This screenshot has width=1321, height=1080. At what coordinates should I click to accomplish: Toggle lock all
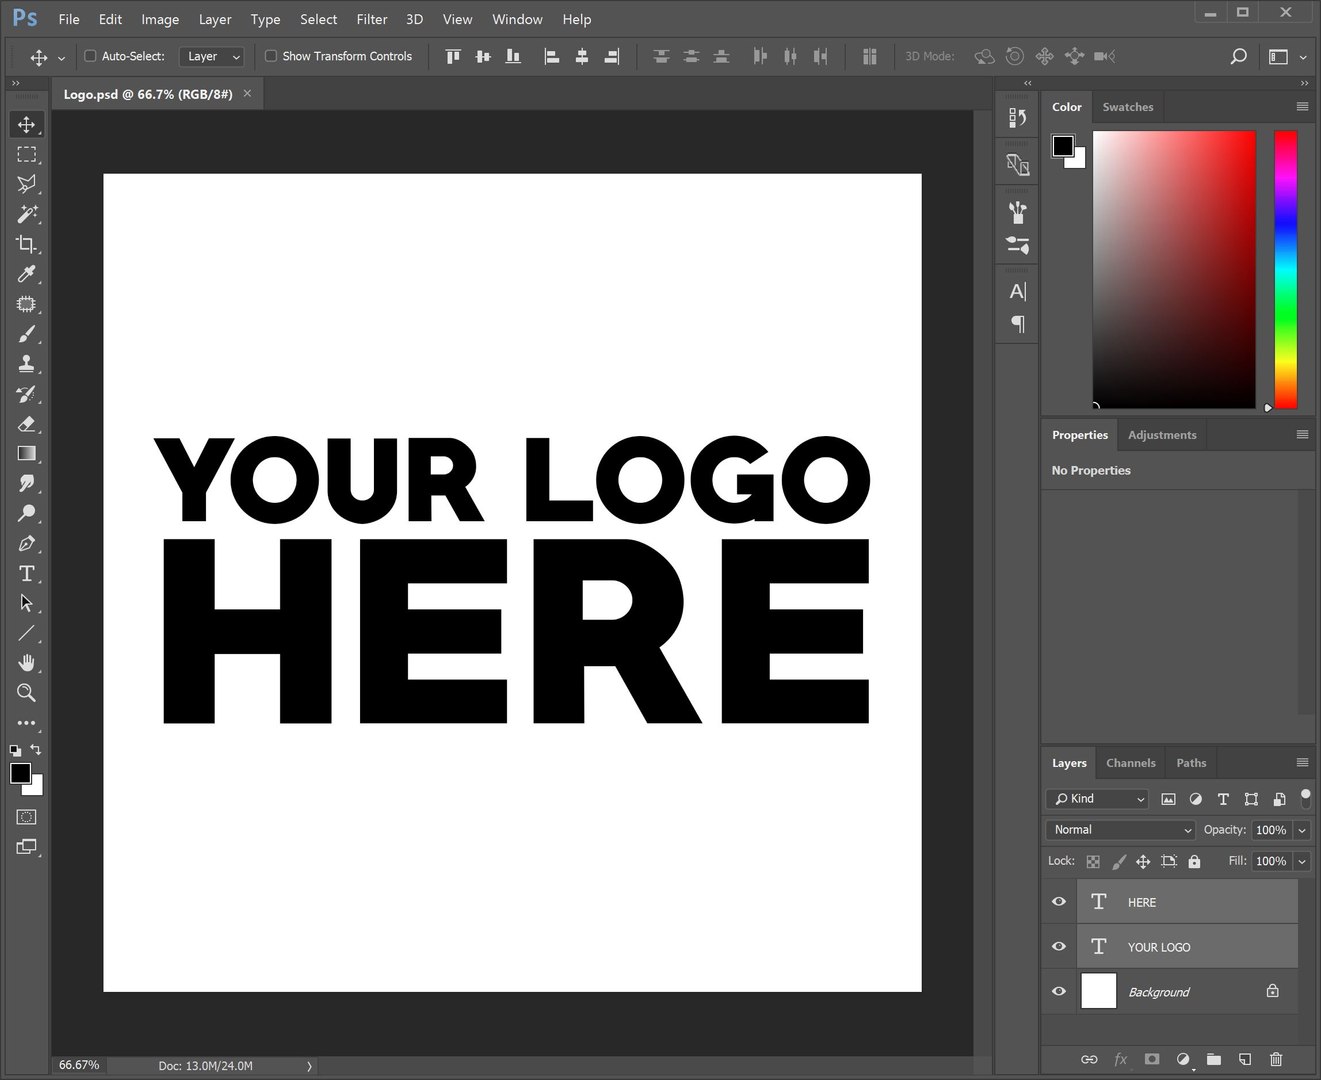(x=1194, y=861)
